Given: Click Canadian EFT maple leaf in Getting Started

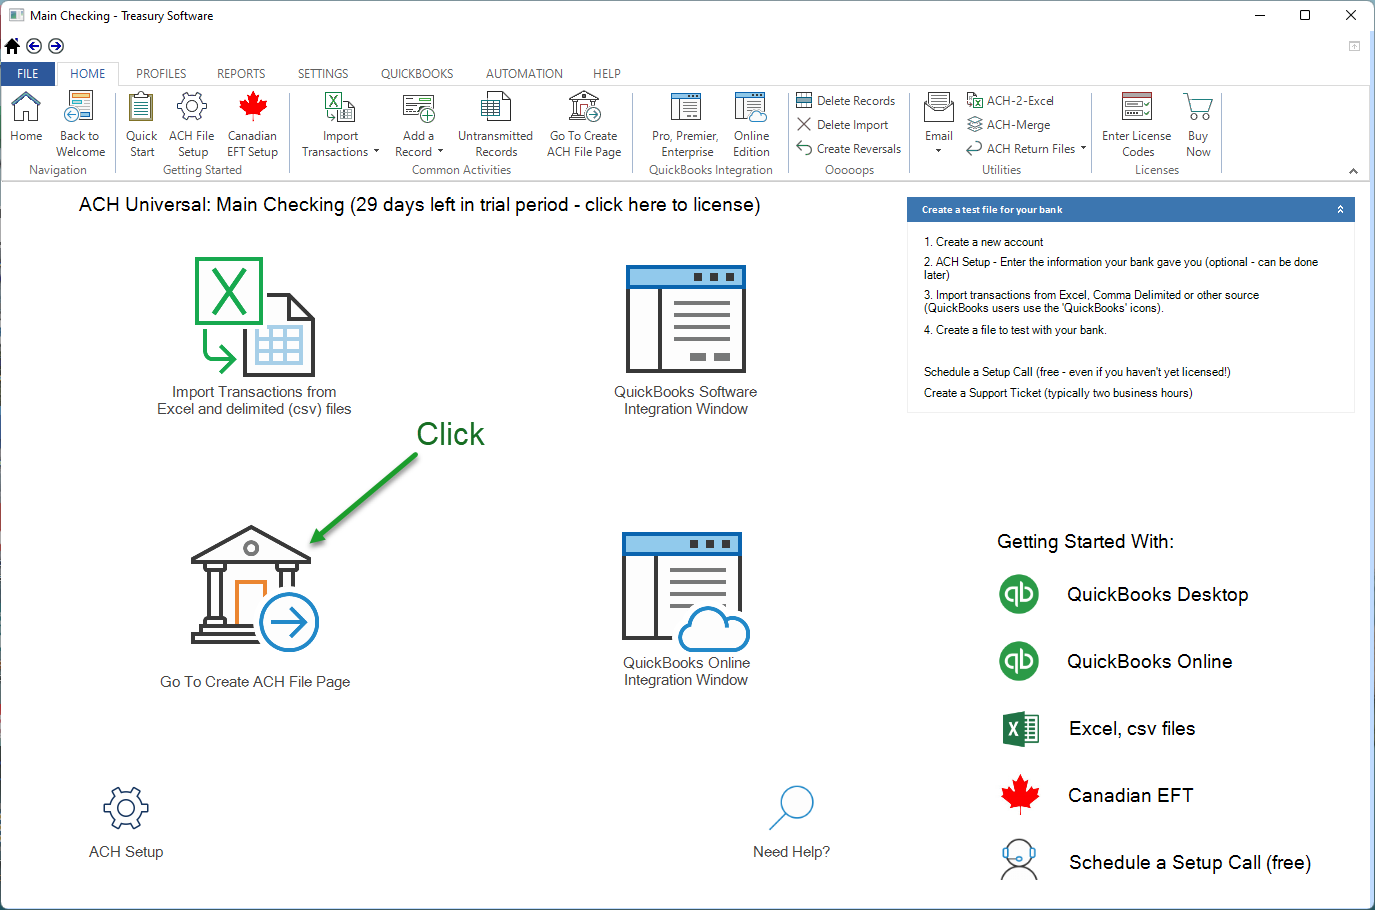Looking at the screenshot, I should pos(1020,795).
